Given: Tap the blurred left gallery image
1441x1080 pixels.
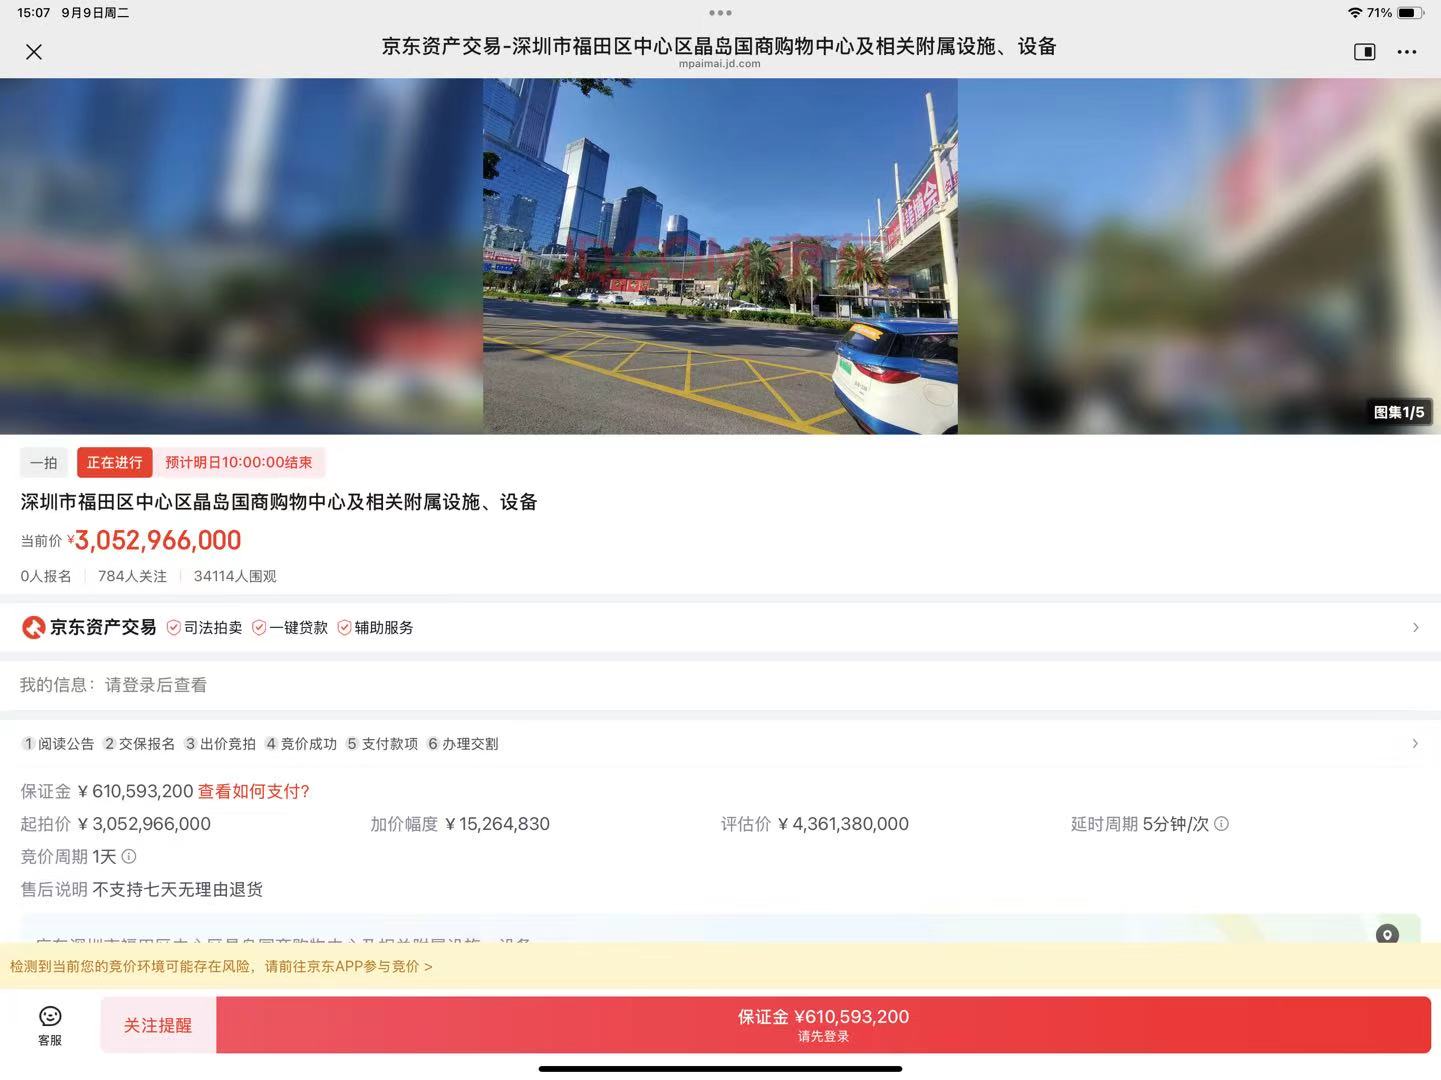Looking at the screenshot, I should click(x=241, y=256).
